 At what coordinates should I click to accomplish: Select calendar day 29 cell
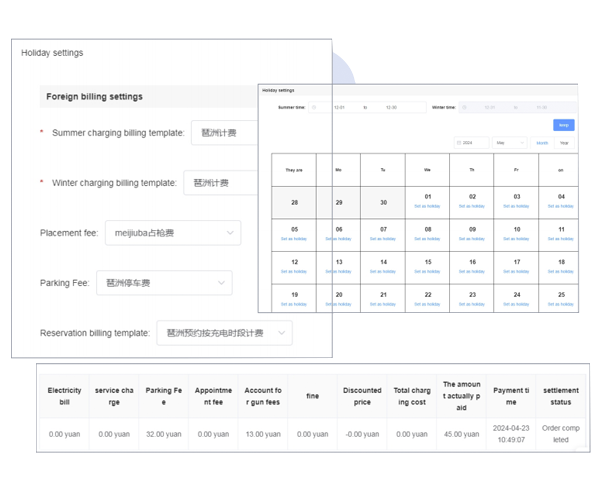(x=339, y=202)
